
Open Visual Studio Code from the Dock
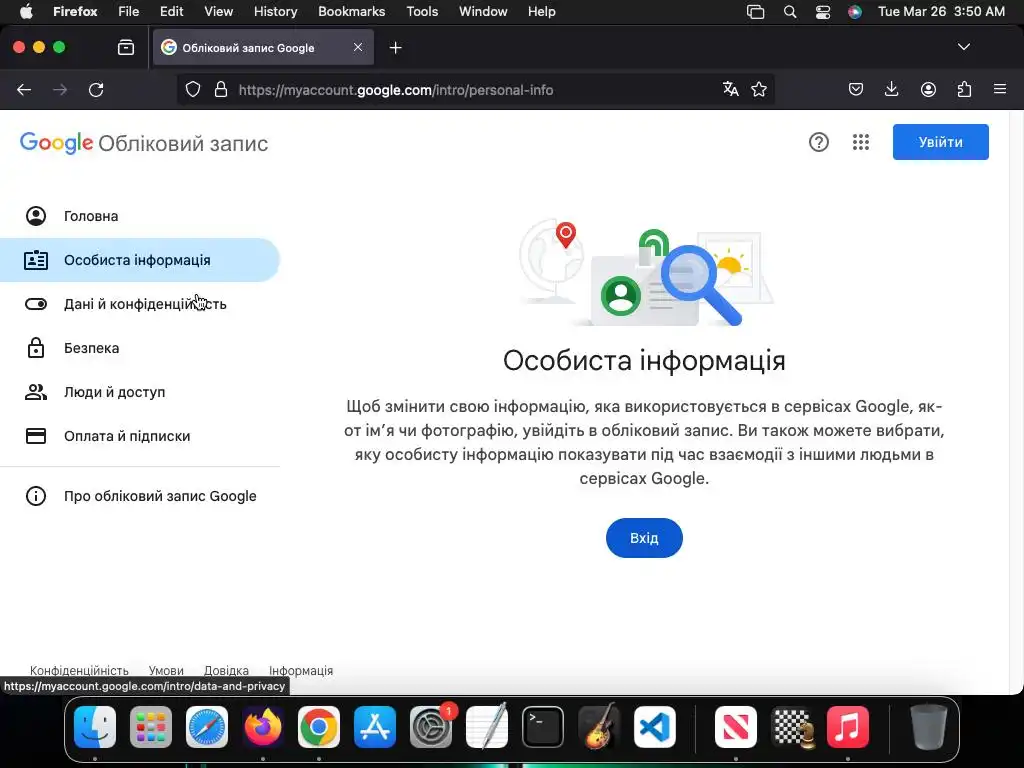[654, 727]
